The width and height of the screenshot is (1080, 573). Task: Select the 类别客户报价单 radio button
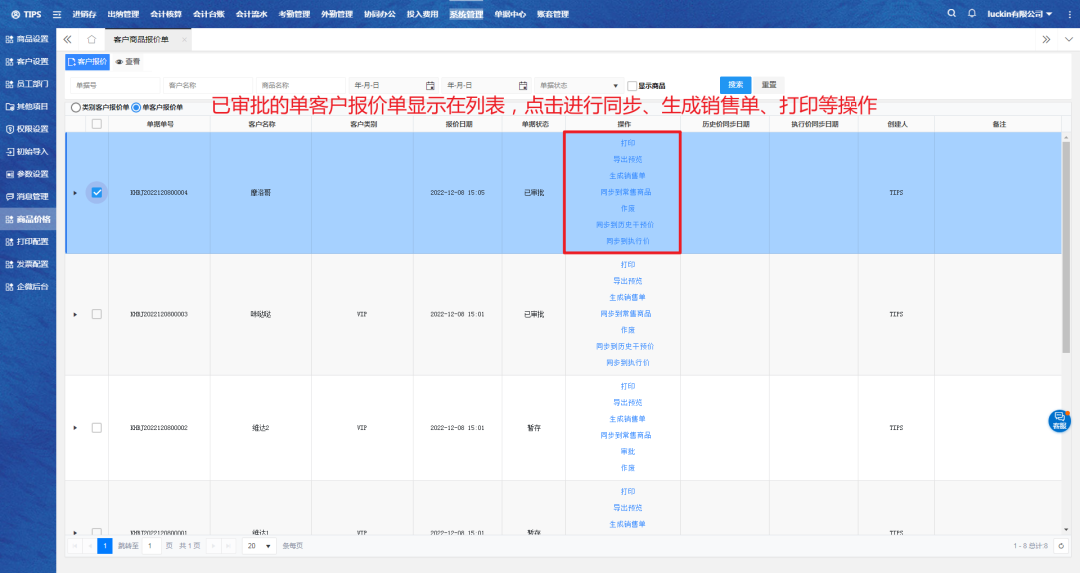pos(76,107)
